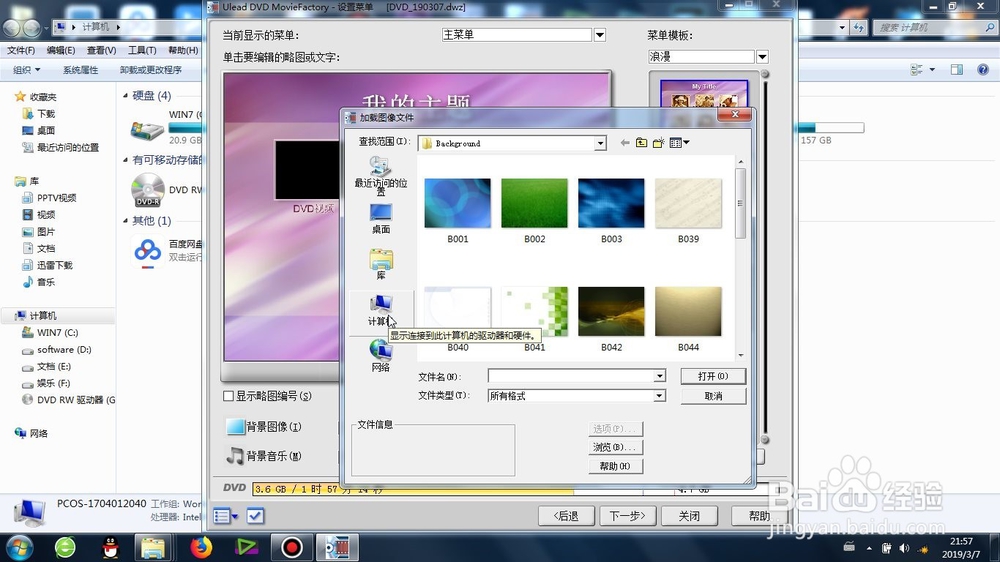This screenshot has height=562, width=1000.
Task: Click the Open button in file dialog
Action: [713, 376]
